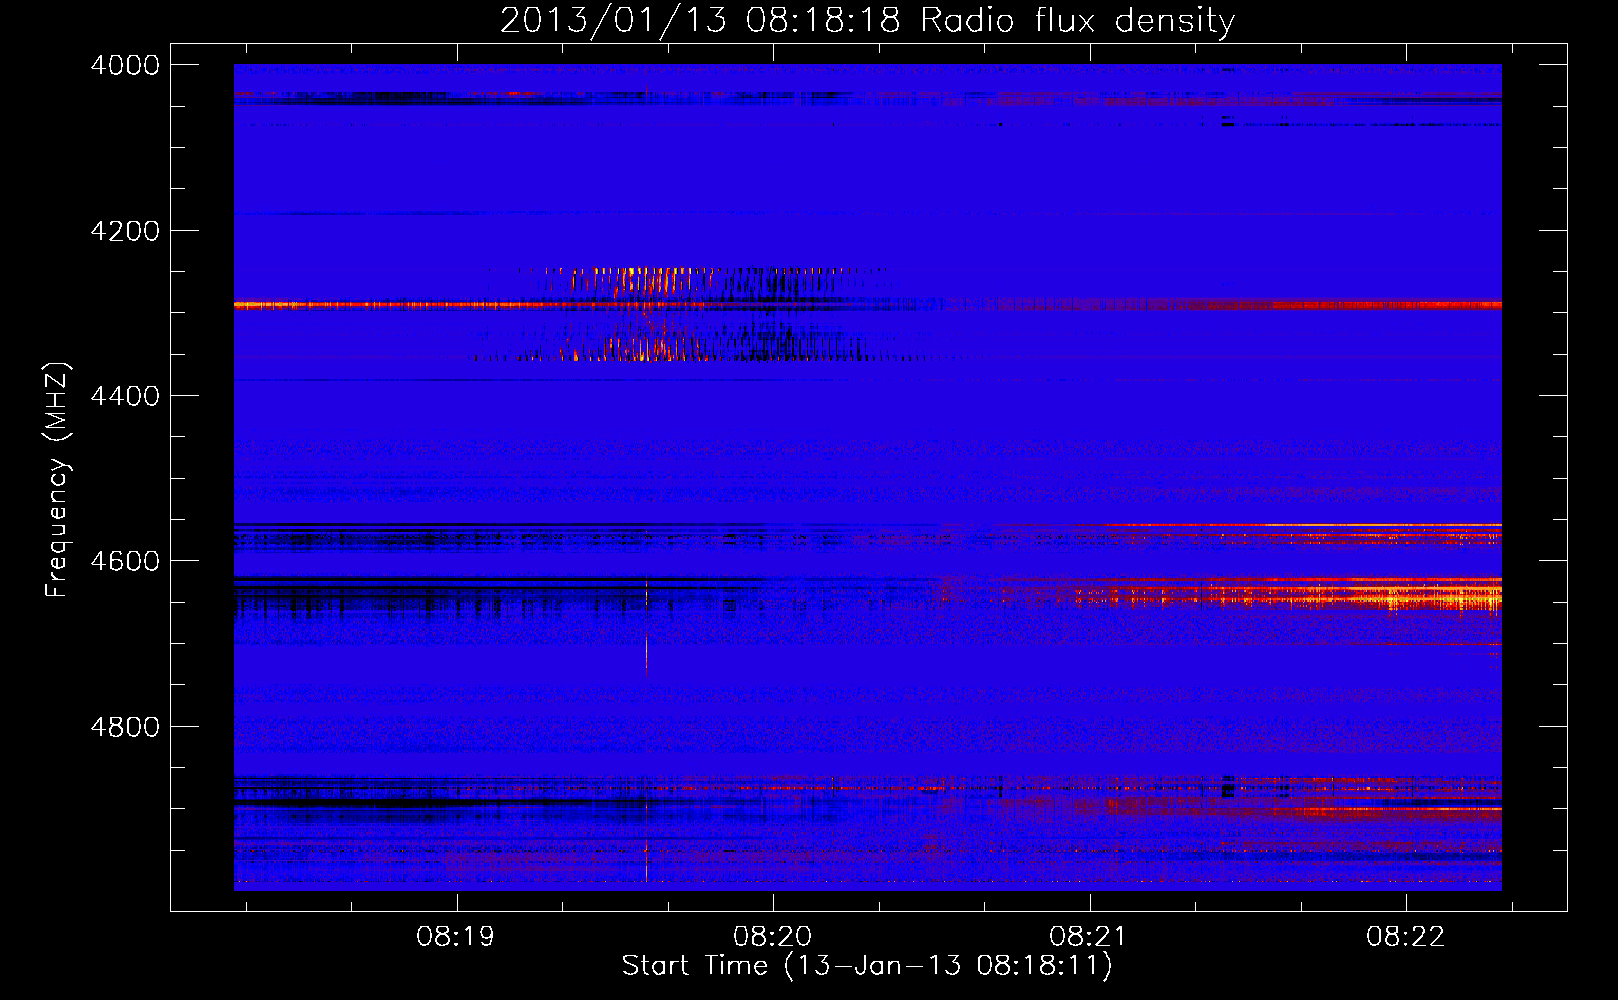1618x1000 pixels.
Task: Select the y-axis label "Frequency (MHZ)"
Action: [57, 480]
